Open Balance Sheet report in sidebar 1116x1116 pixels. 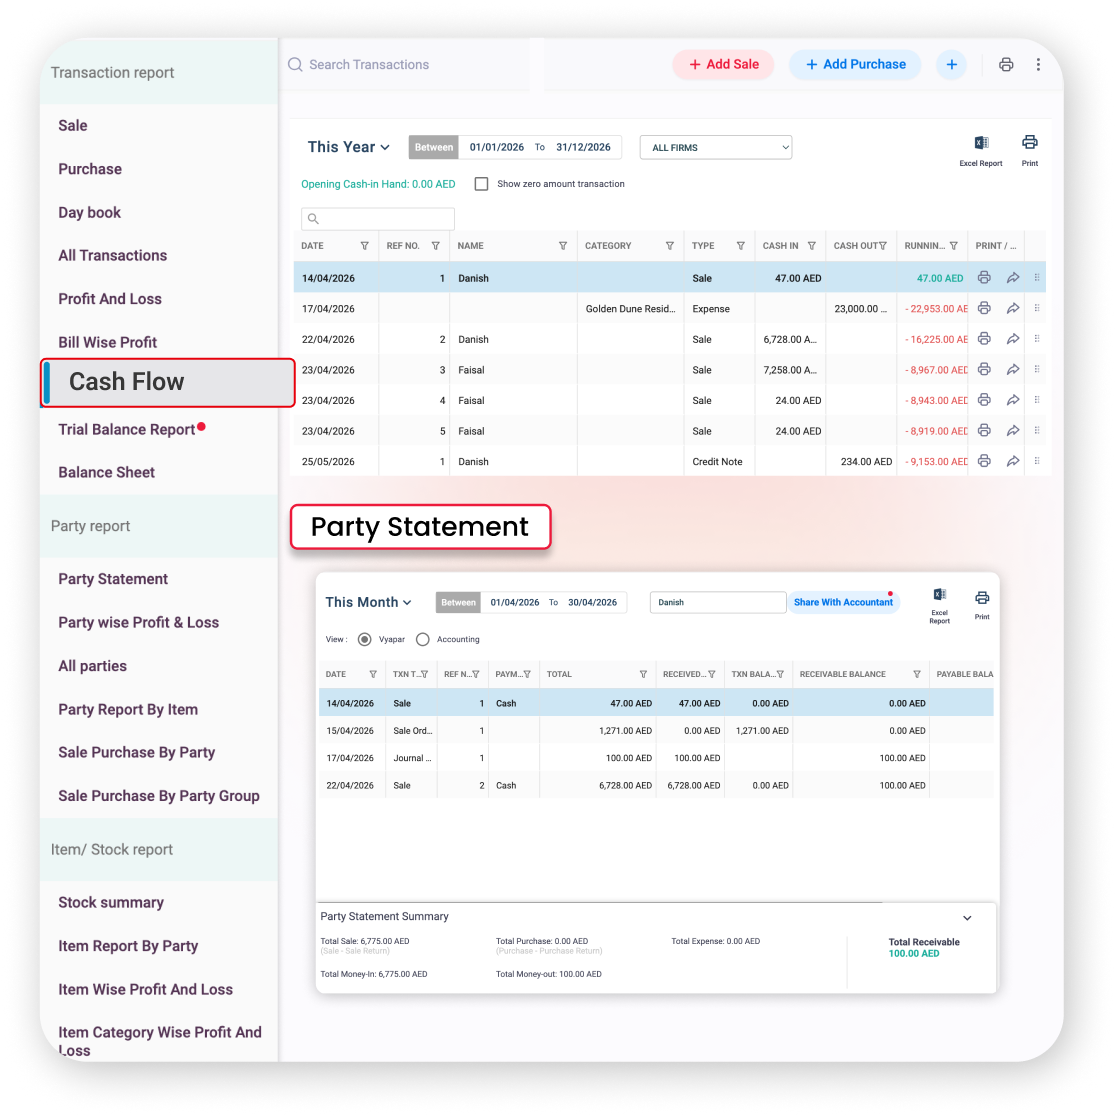107,473
